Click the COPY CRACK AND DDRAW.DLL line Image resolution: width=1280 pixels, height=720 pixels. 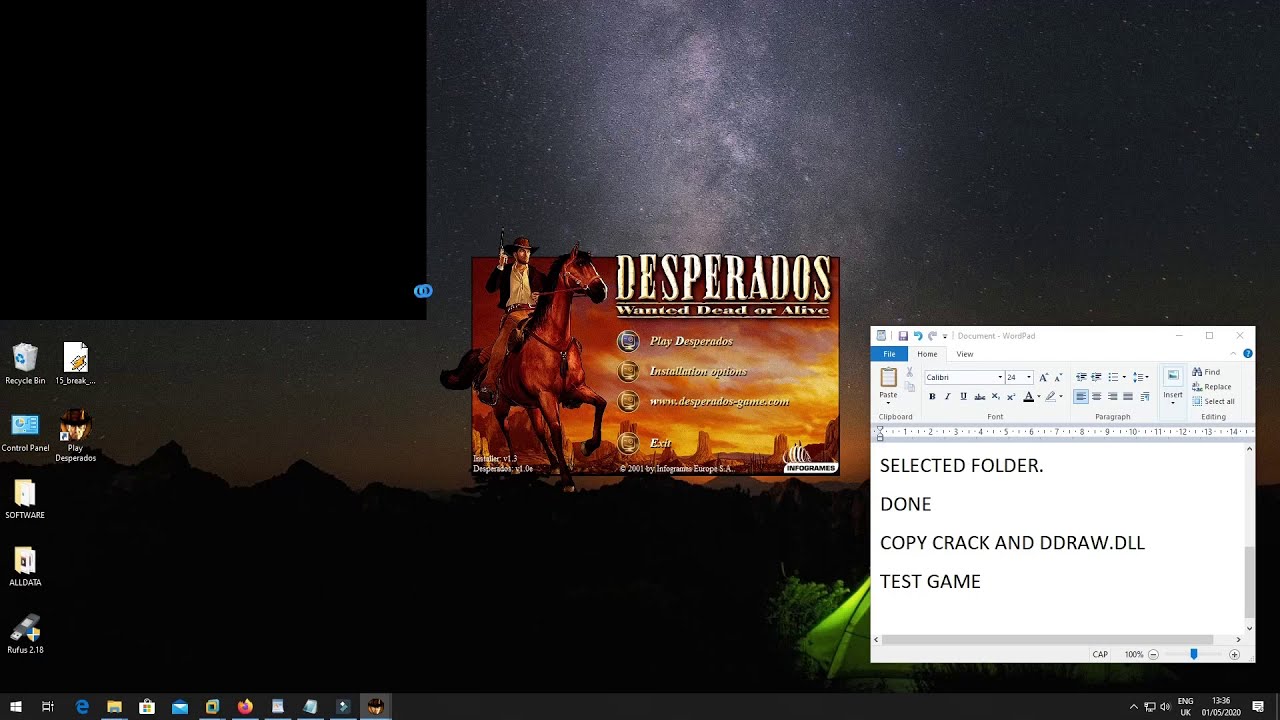point(1012,543)
